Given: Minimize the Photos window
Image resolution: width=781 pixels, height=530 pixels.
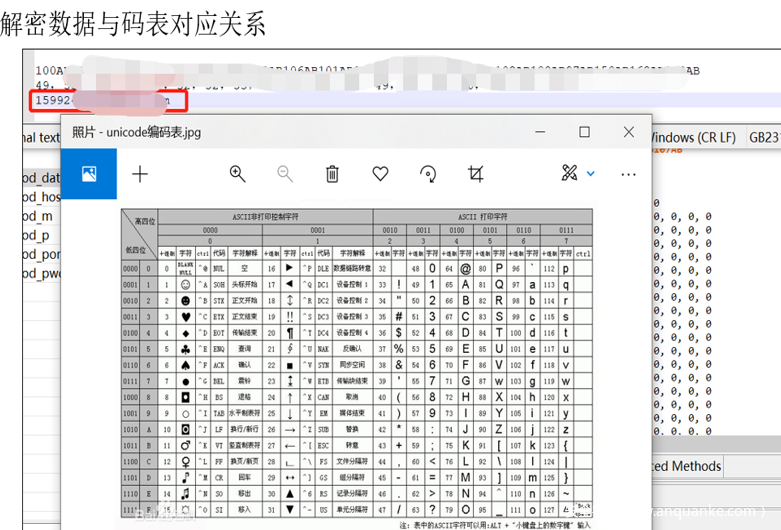Looking at the screenshot, I should 540,132.
